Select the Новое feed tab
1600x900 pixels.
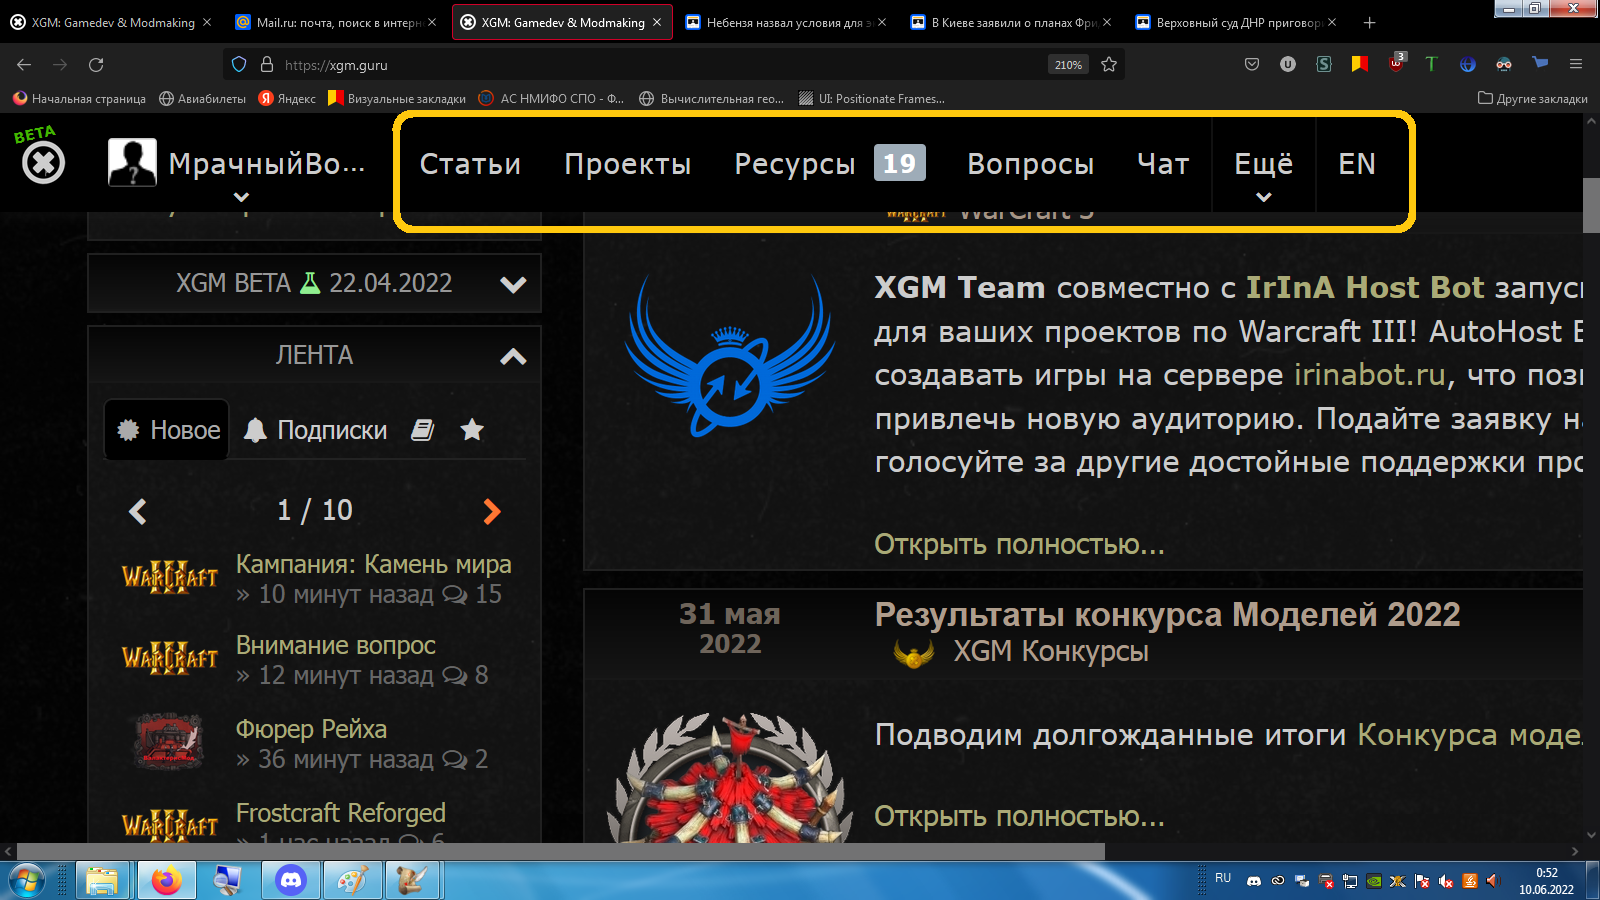pos(167,430)
